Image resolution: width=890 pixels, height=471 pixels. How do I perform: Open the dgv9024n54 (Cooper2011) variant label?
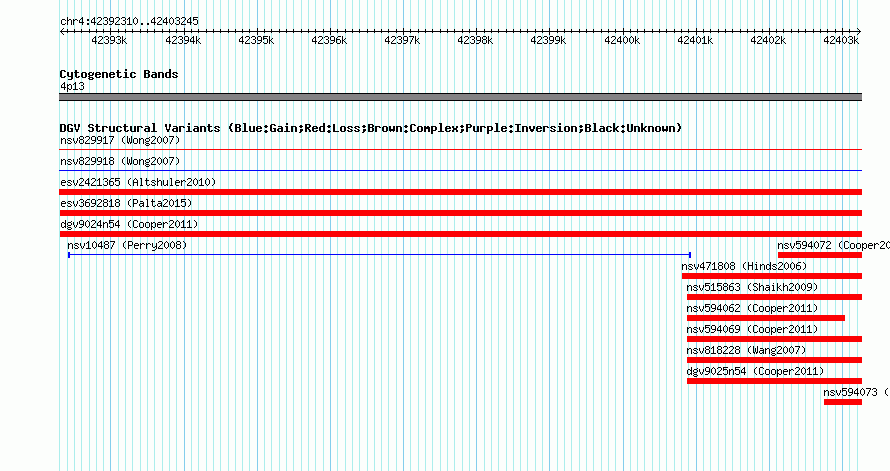(x=129, y=224)
